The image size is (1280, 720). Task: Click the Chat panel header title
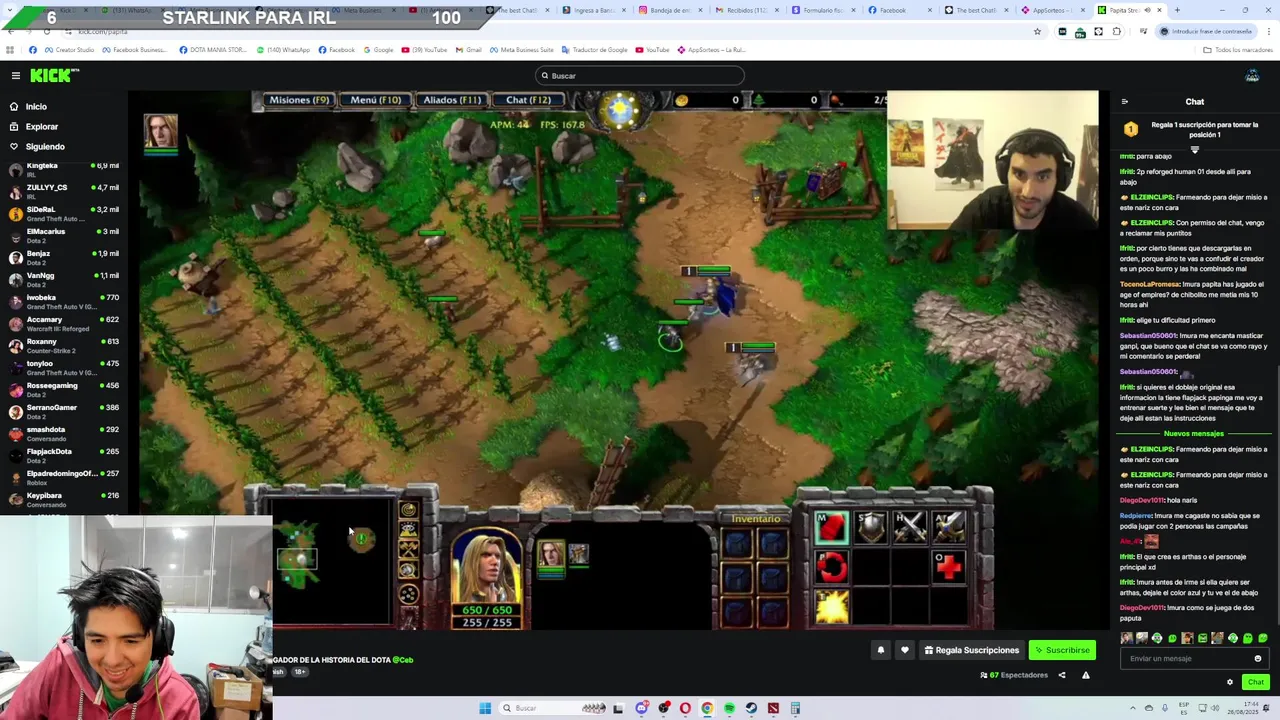(1195, 102)
